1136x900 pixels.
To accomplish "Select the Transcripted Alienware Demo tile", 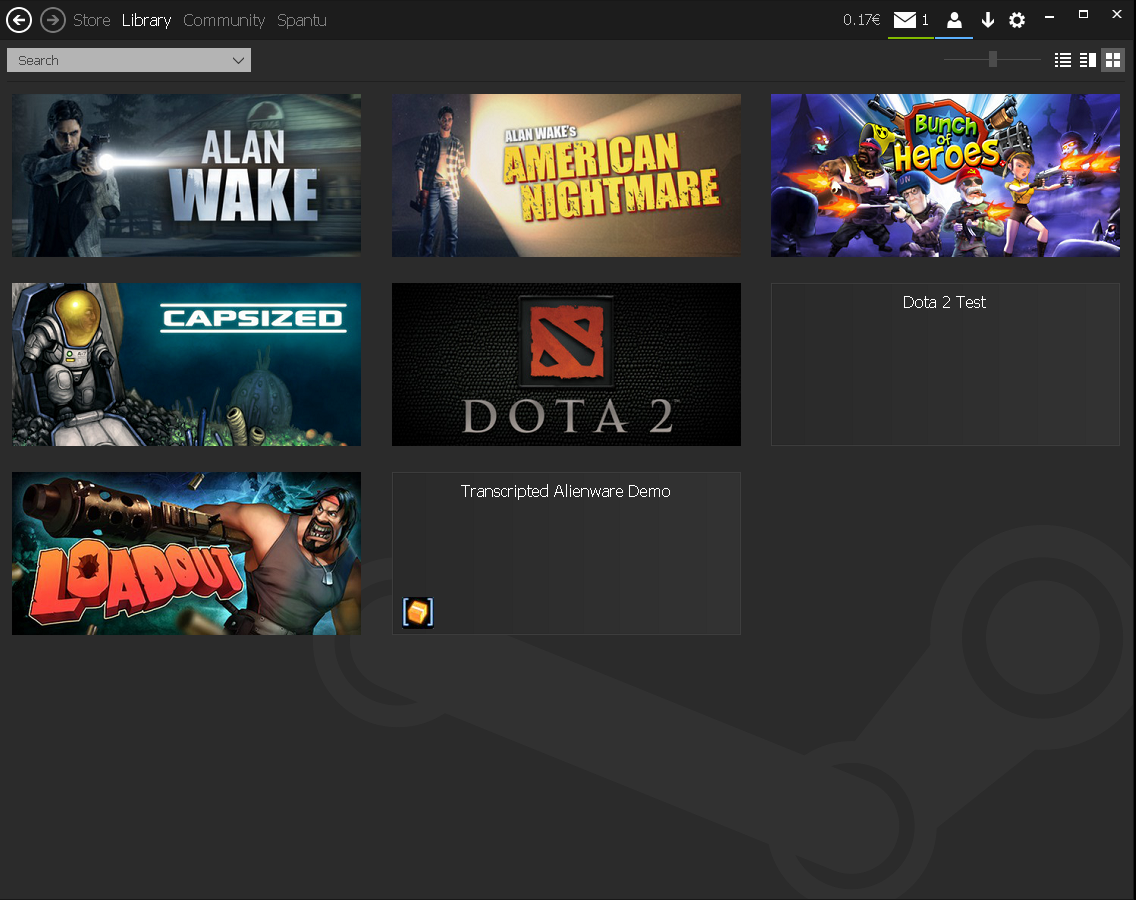I will (x=566, y=554).
